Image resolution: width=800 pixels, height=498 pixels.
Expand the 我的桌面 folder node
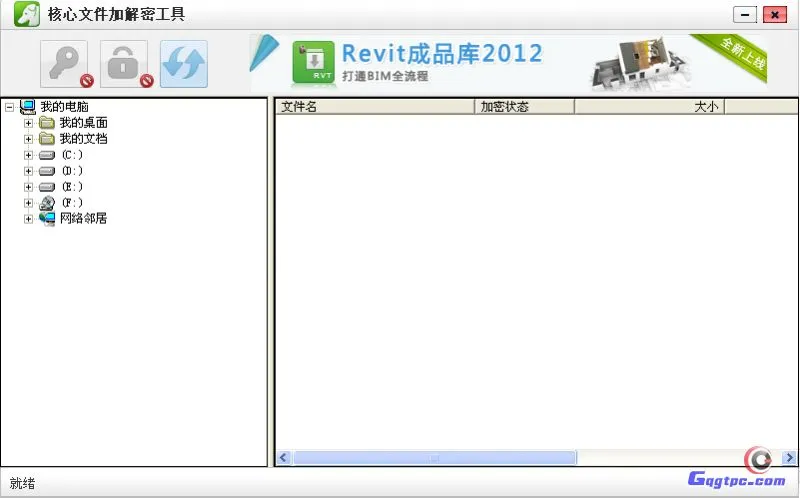tap(29, 123)
